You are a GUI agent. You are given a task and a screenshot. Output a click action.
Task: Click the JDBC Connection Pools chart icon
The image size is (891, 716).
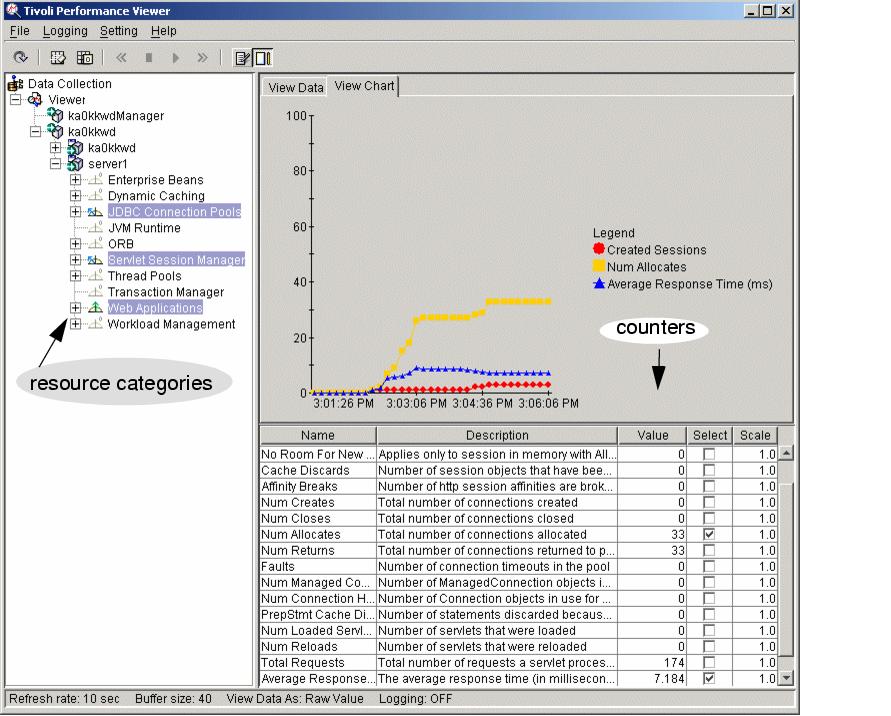tap(95, 212)
